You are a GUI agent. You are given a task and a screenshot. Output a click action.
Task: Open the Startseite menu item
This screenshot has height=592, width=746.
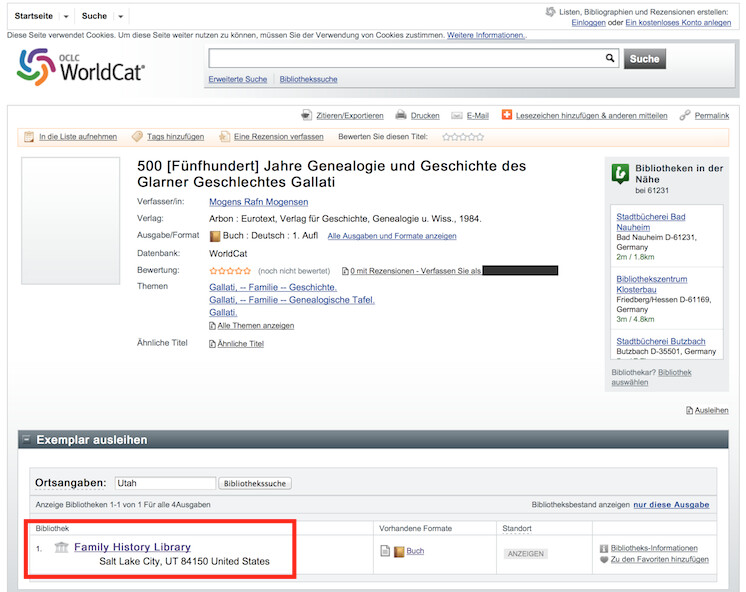tap(34, 16)
